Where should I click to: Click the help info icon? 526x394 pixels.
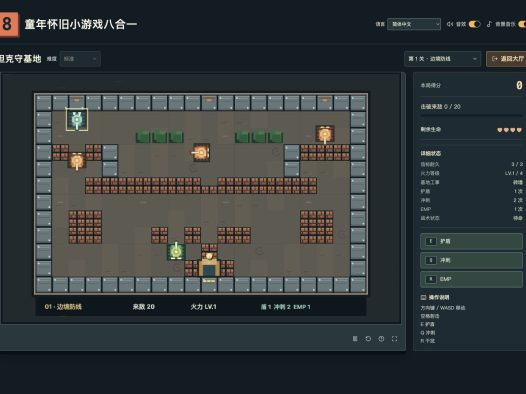(x=381, y=339)
